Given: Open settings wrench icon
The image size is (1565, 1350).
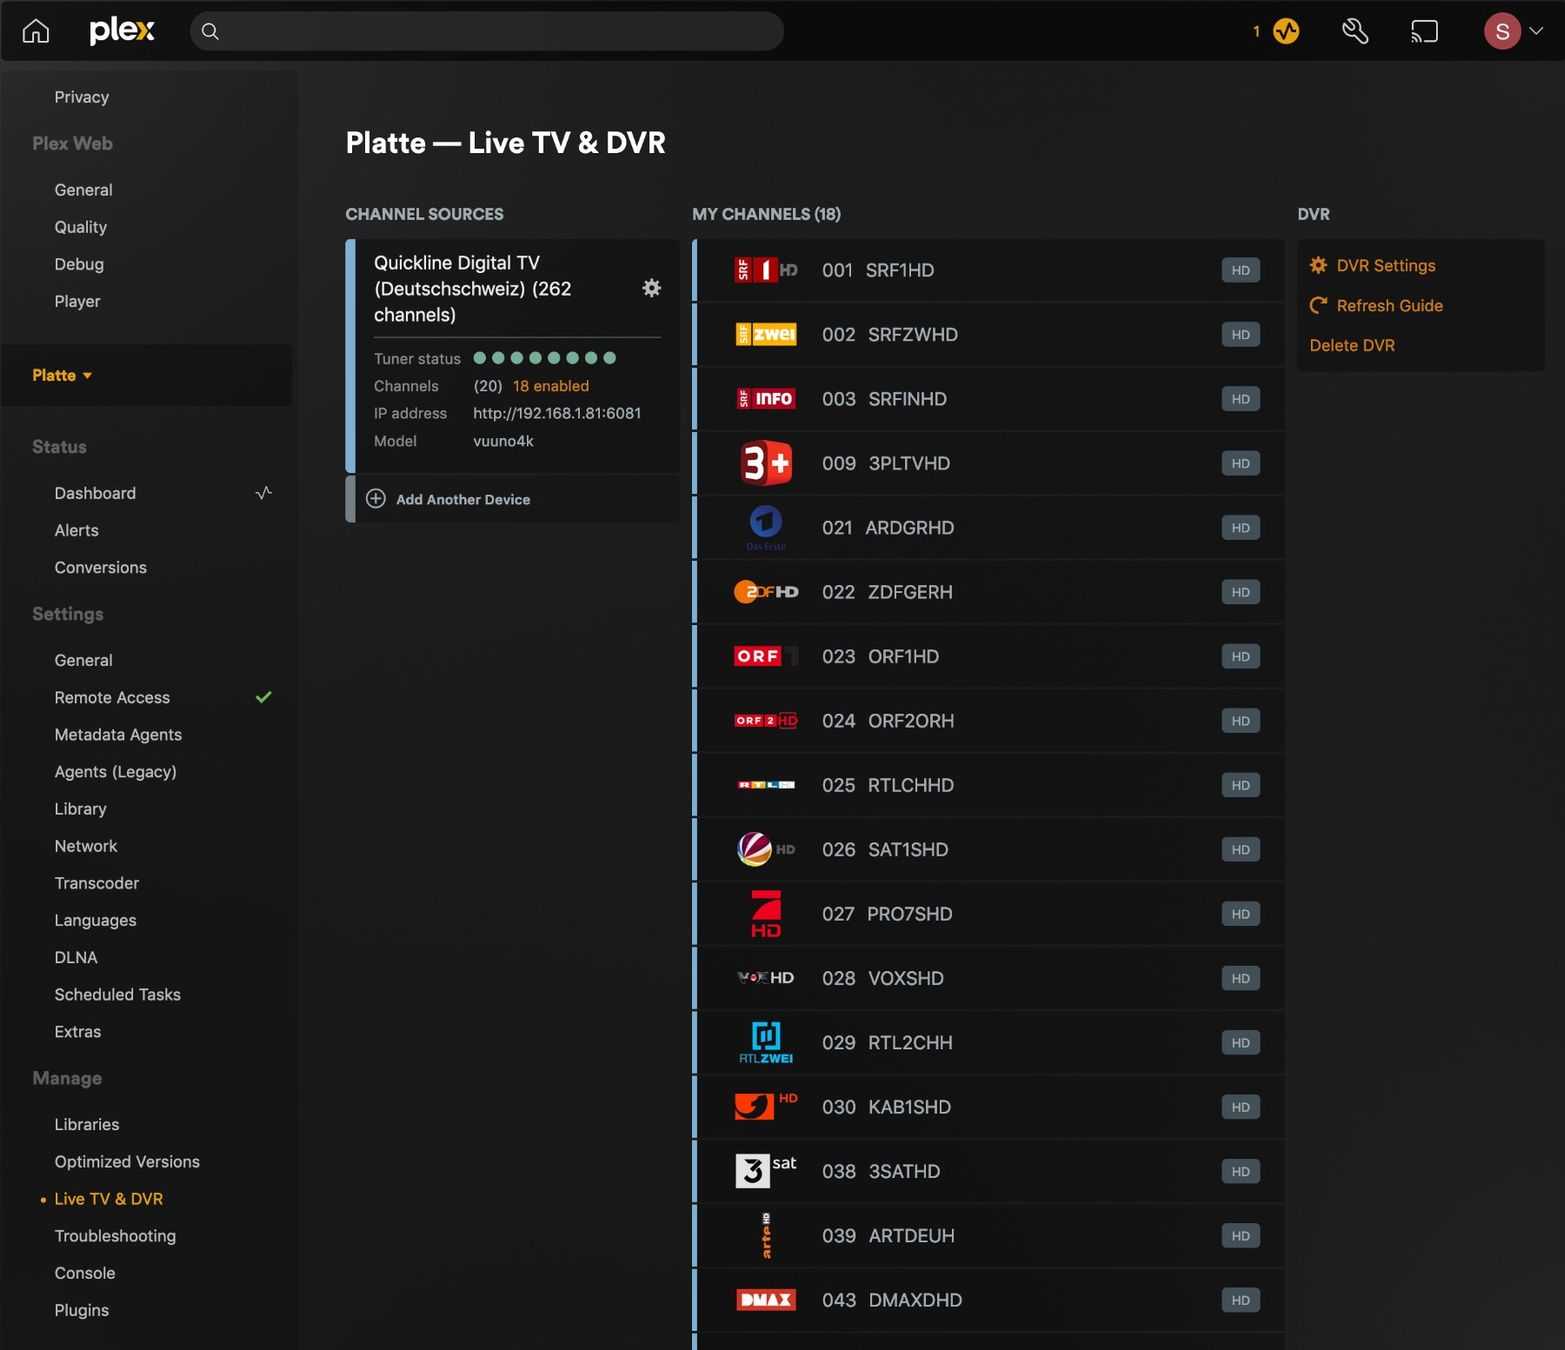Looking at the screenshot, I should pyautogui.click(x=1355, y=31).
